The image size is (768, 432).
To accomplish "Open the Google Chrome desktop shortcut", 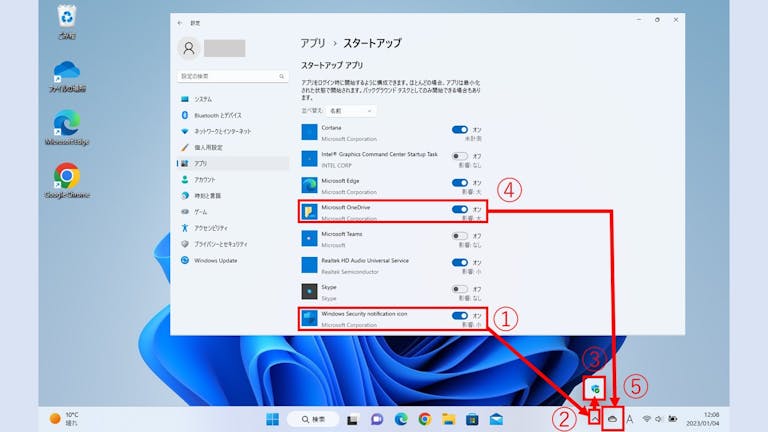I will pos(67,181).
